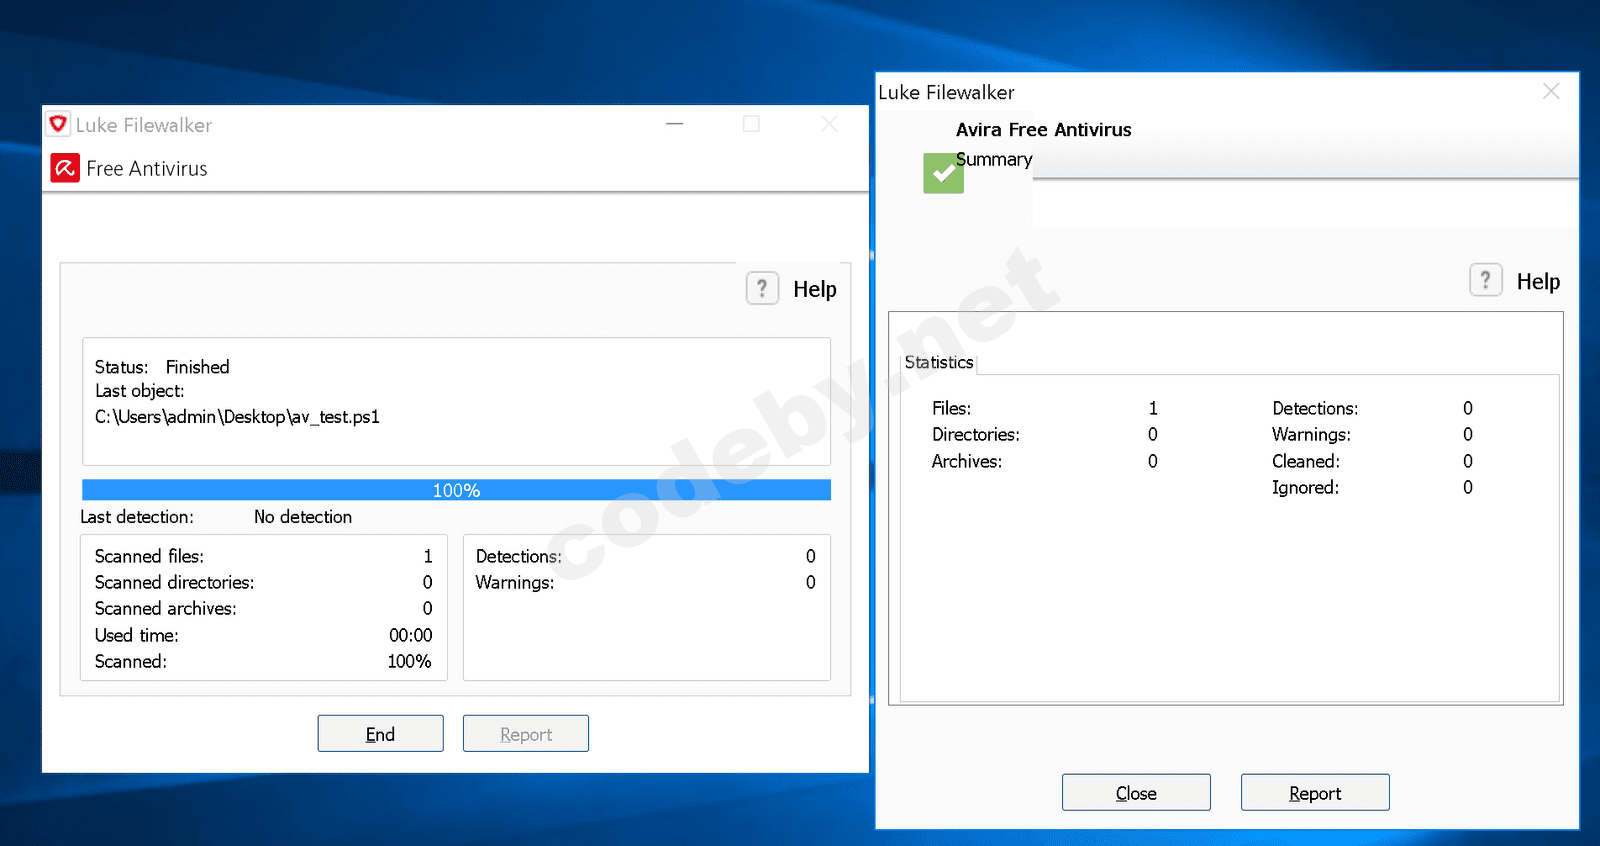Click the Status: Finished text
The image size is (1600, 846).
[162, 367]
